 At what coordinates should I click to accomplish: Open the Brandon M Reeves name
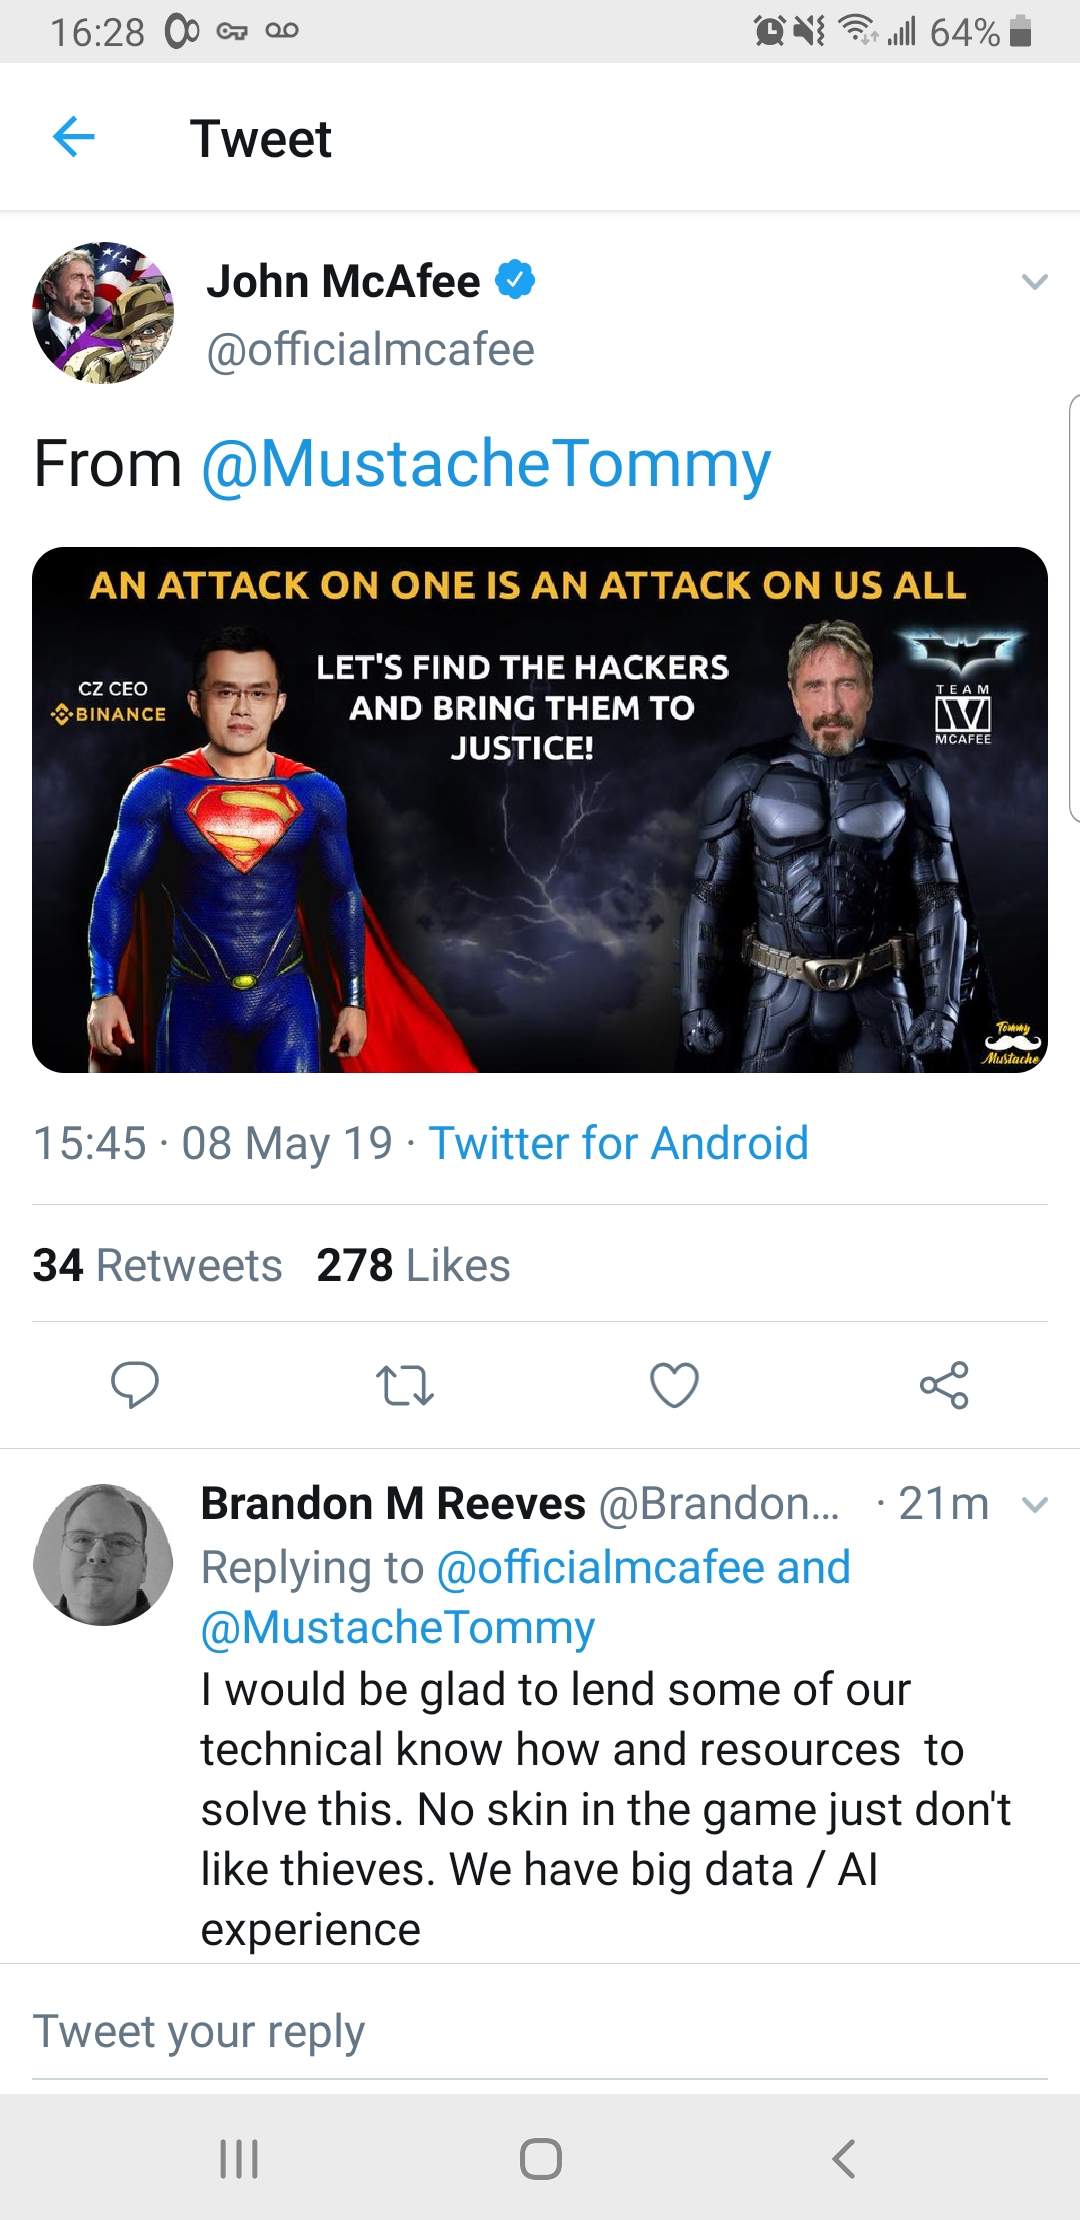click(x=392, y=1504)
